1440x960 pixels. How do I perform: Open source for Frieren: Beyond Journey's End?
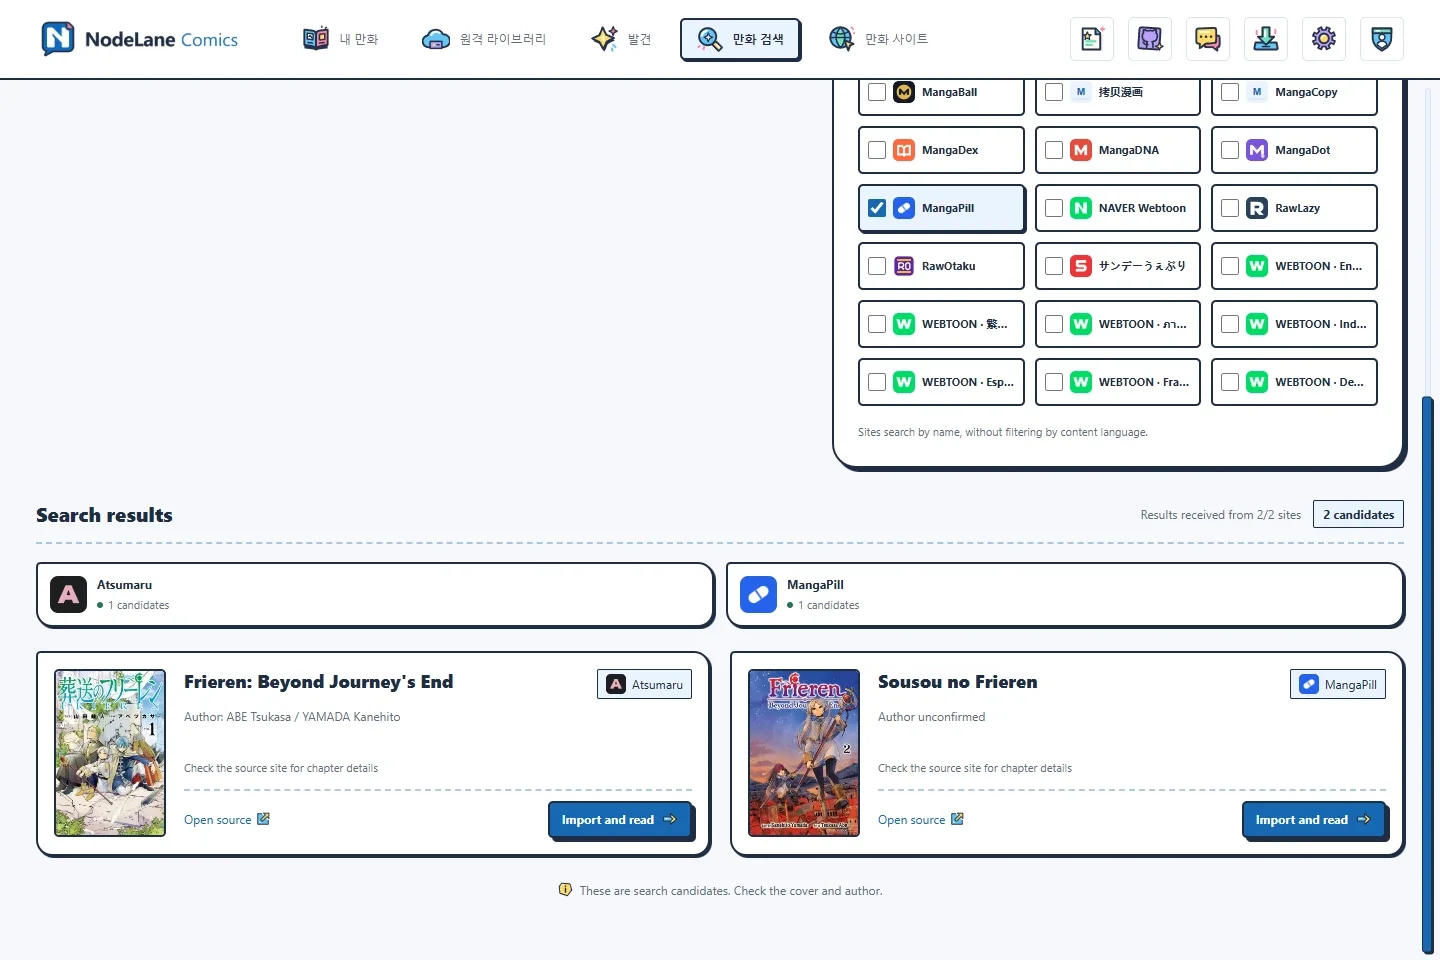pyautogui.click(x=227, y=820)
